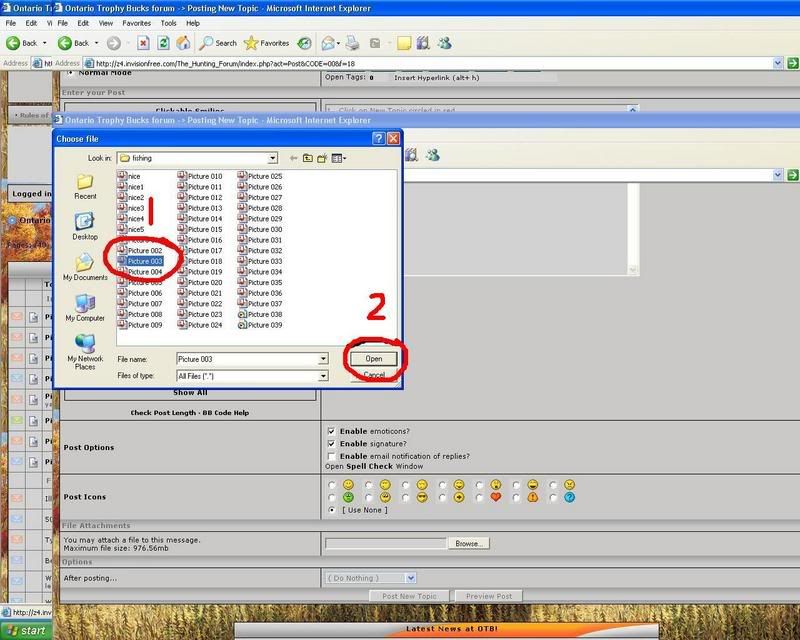The width and height of the screenshot is (800, 640).
Task: Click the Open button in the file dialog
Action: [x=374, y=359]
